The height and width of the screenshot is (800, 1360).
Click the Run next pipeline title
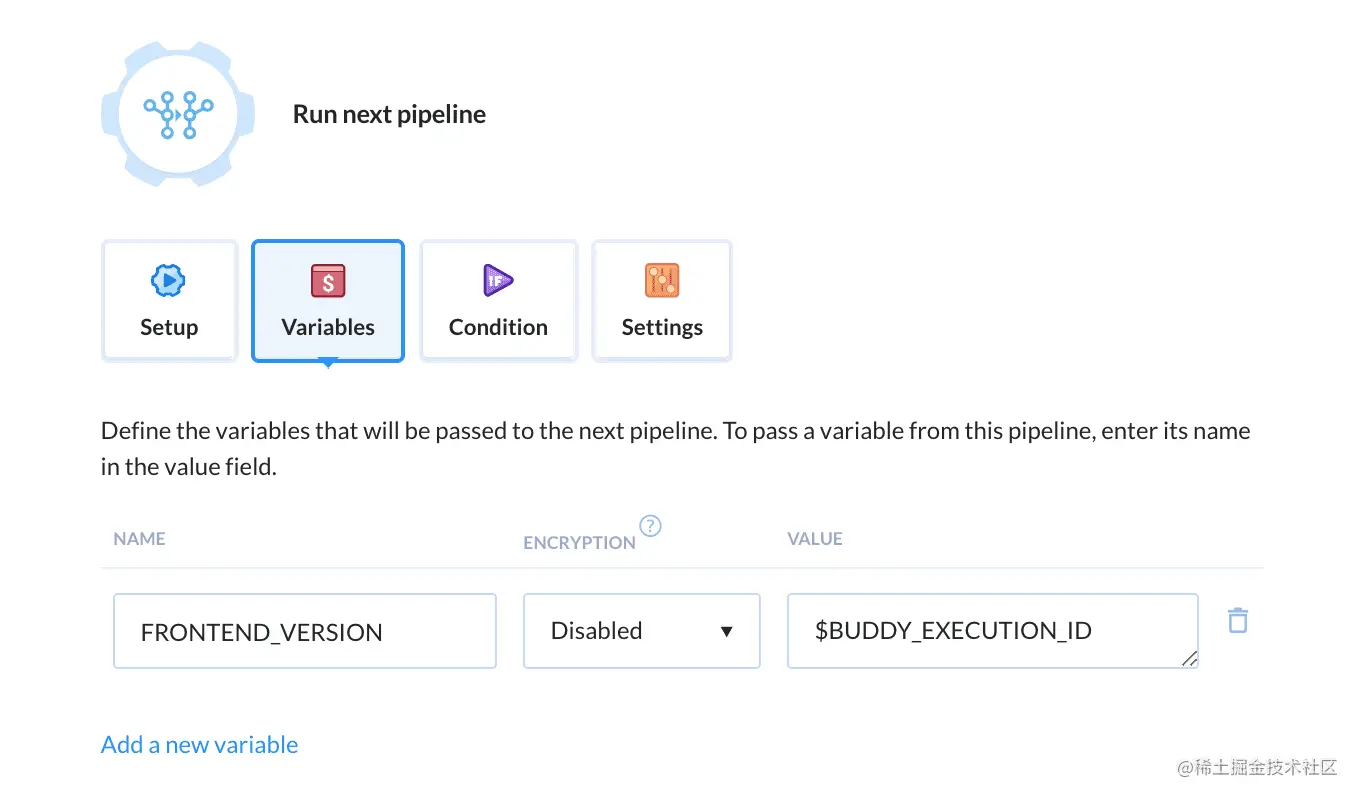click(389, 114)
